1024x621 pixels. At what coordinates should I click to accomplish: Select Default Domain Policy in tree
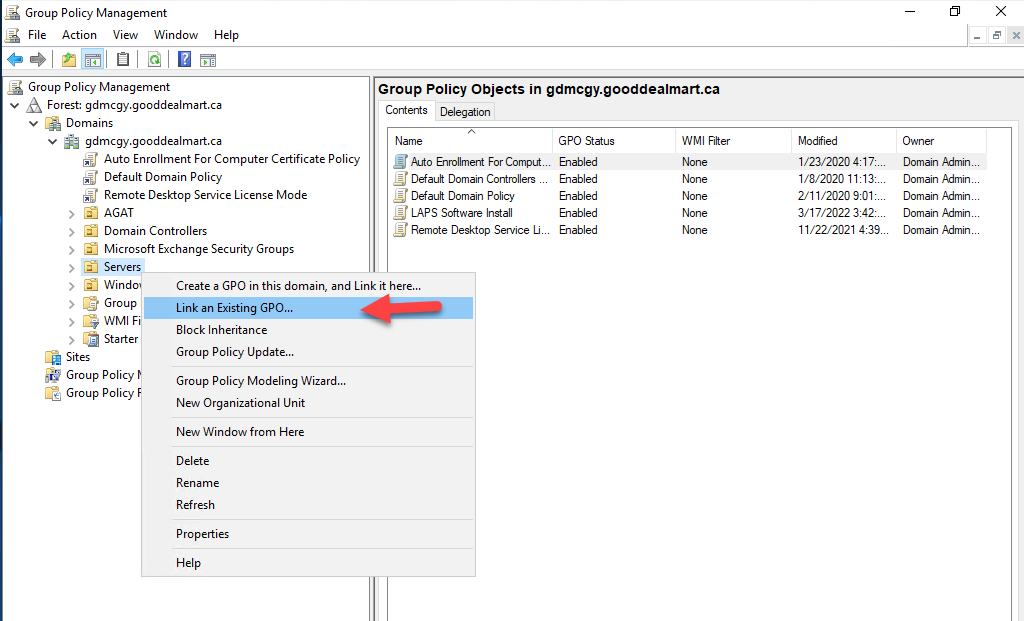point(162,177)
